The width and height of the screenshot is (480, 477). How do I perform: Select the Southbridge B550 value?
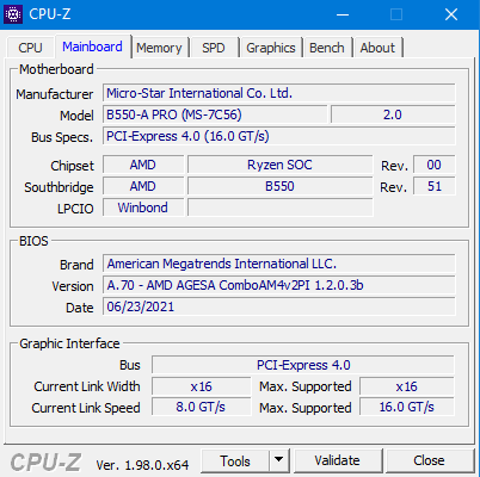tap(280, 186)
